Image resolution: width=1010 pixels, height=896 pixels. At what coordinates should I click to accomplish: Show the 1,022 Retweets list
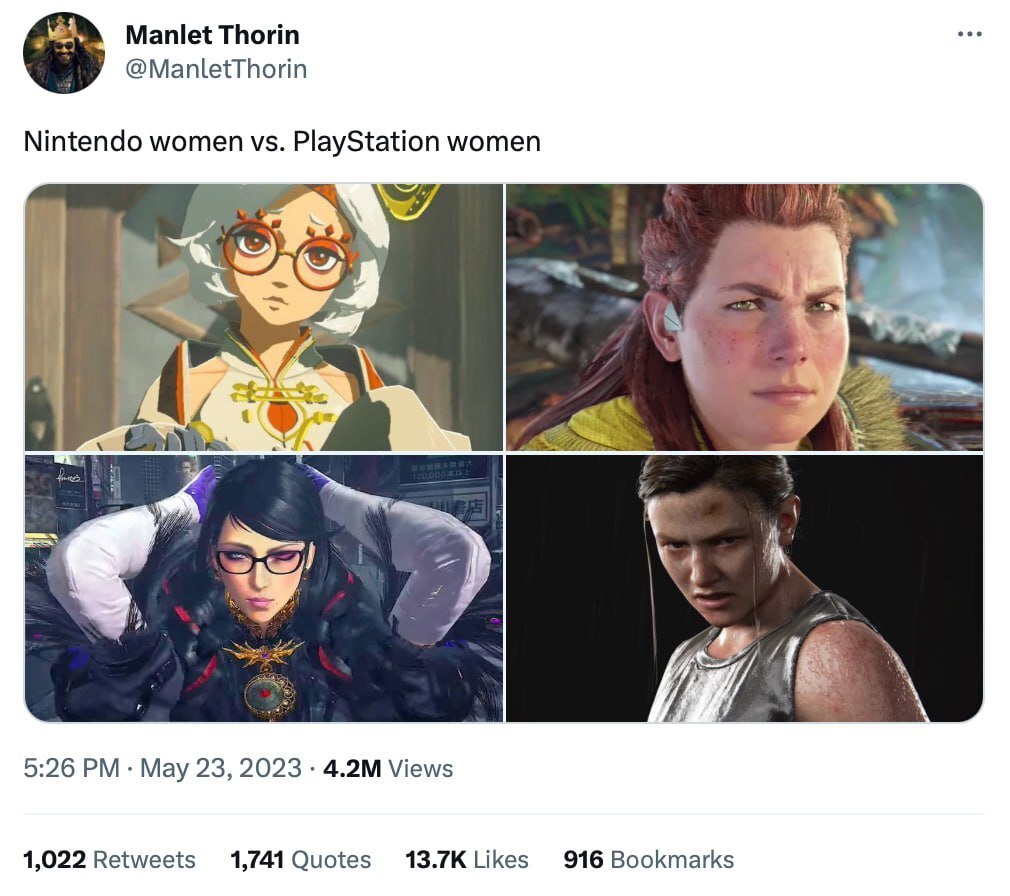109,860
